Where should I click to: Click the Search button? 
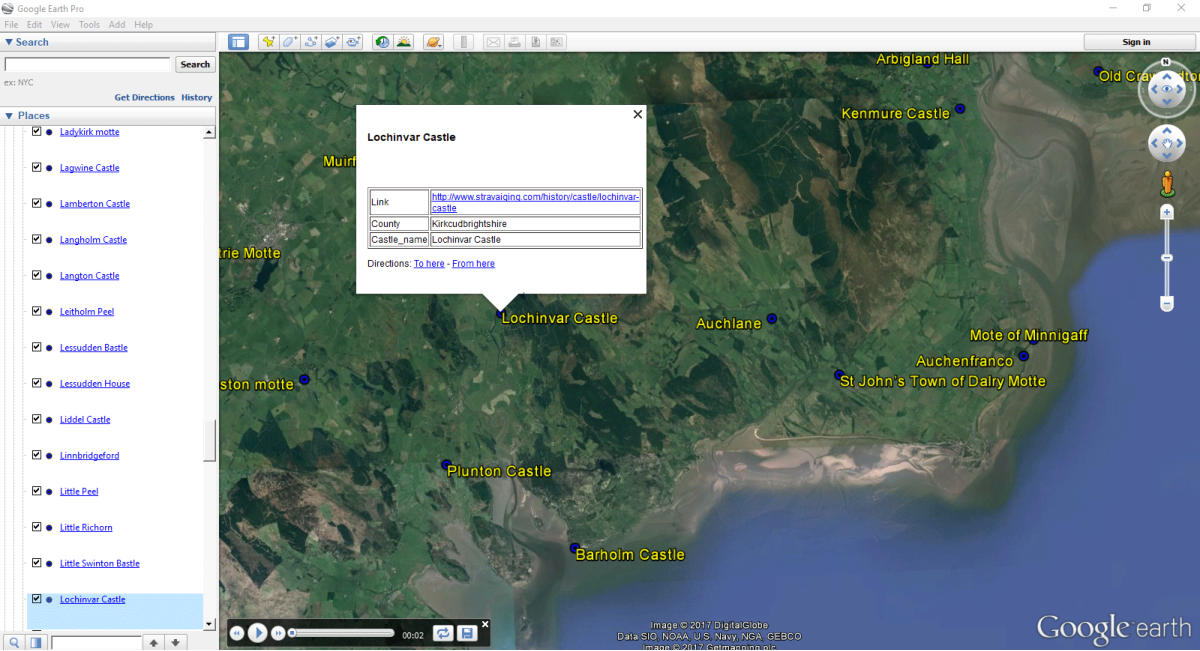click(195, 64)
